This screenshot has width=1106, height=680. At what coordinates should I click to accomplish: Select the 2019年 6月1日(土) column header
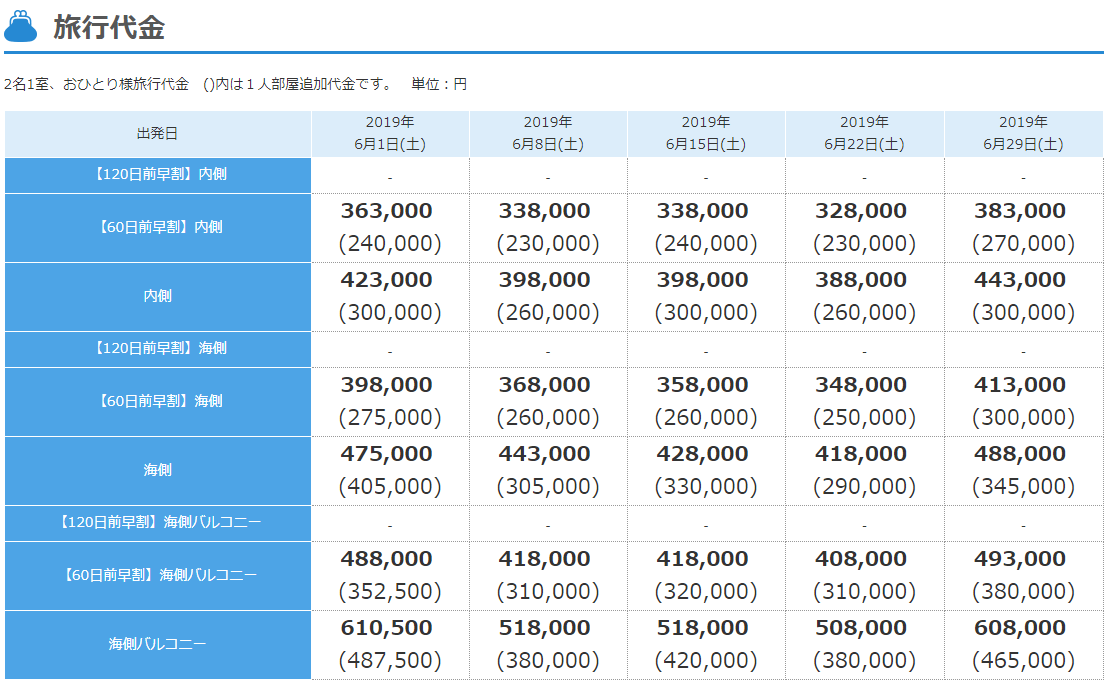(x=390, y=133)
